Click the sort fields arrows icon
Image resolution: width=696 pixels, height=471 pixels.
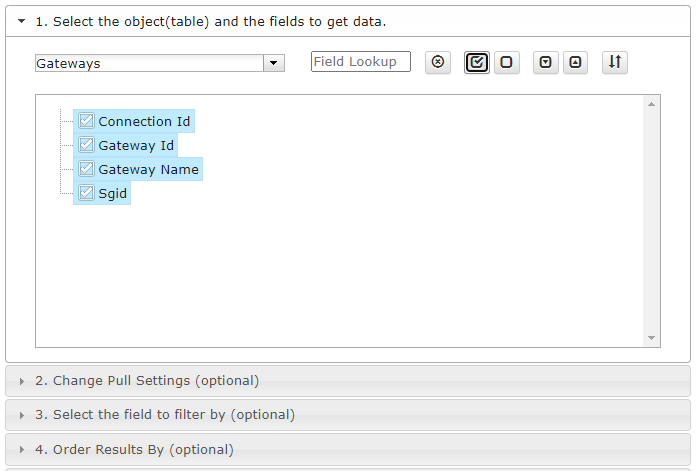[x=615, y=62]
